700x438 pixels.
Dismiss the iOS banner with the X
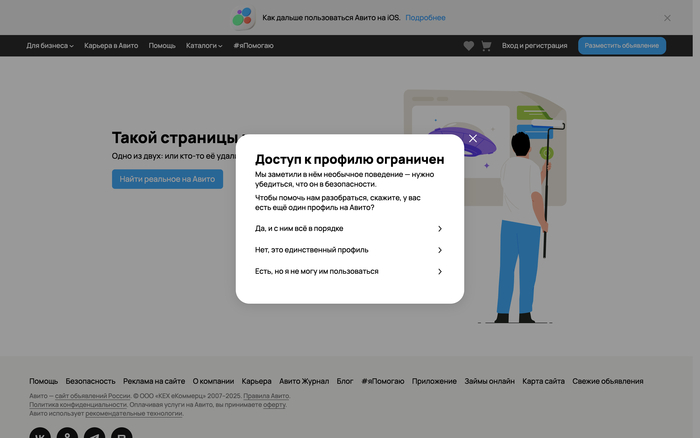click(668, 18)
